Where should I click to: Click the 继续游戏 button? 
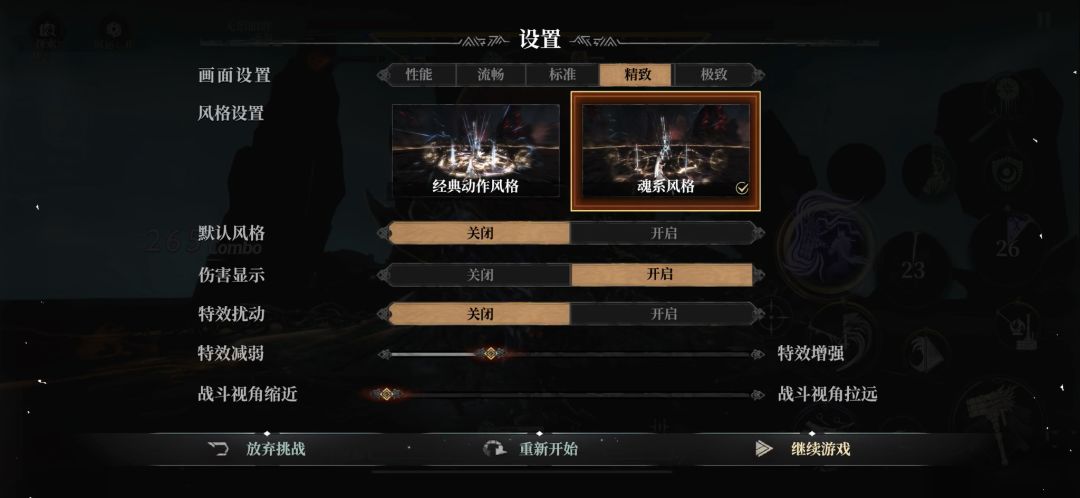(803, 449)
